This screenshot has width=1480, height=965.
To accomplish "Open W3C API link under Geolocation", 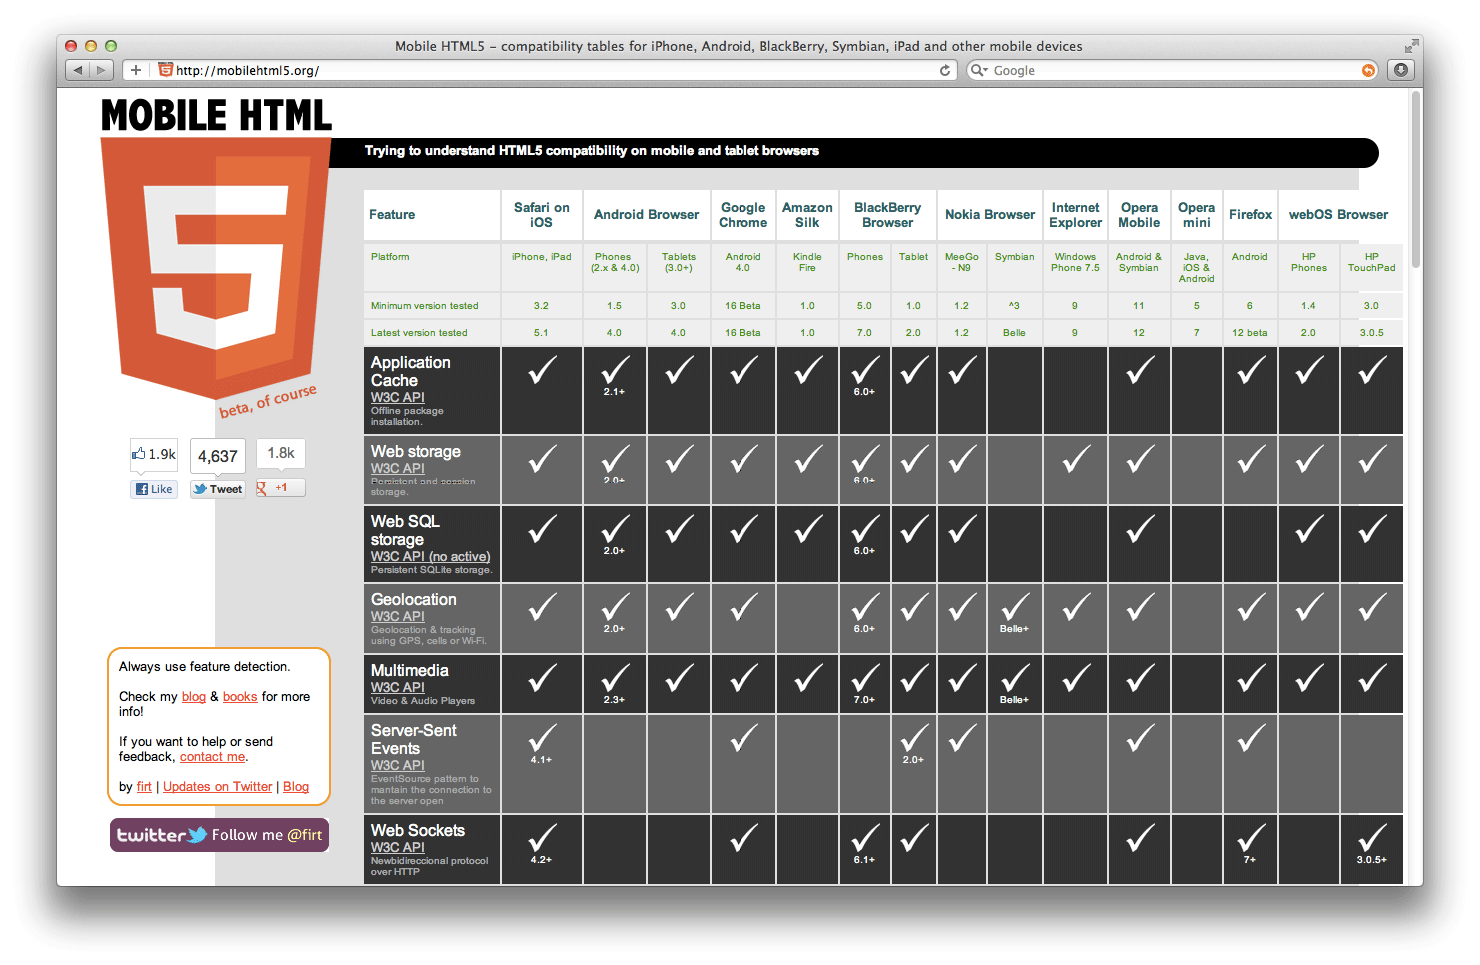I will pos(398,616).
